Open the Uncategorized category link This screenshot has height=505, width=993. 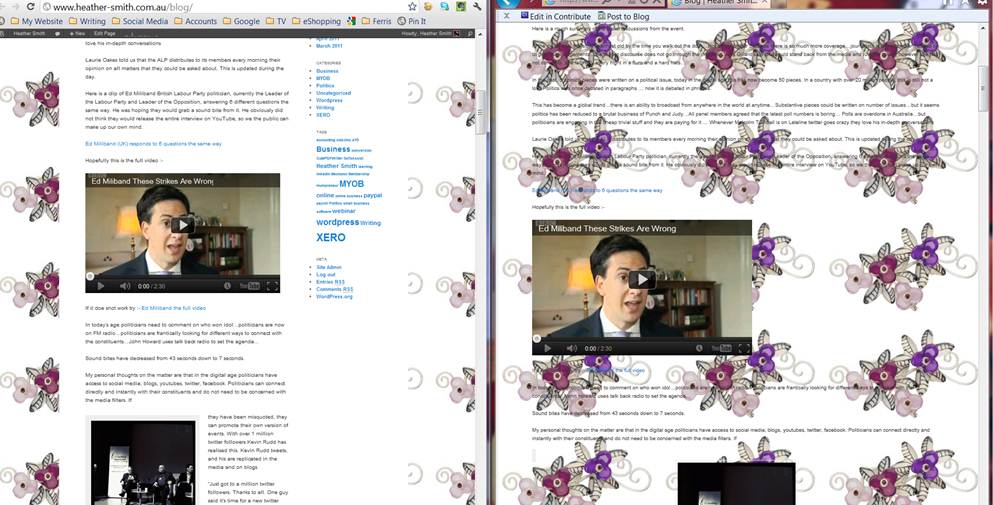pos(333,93)
